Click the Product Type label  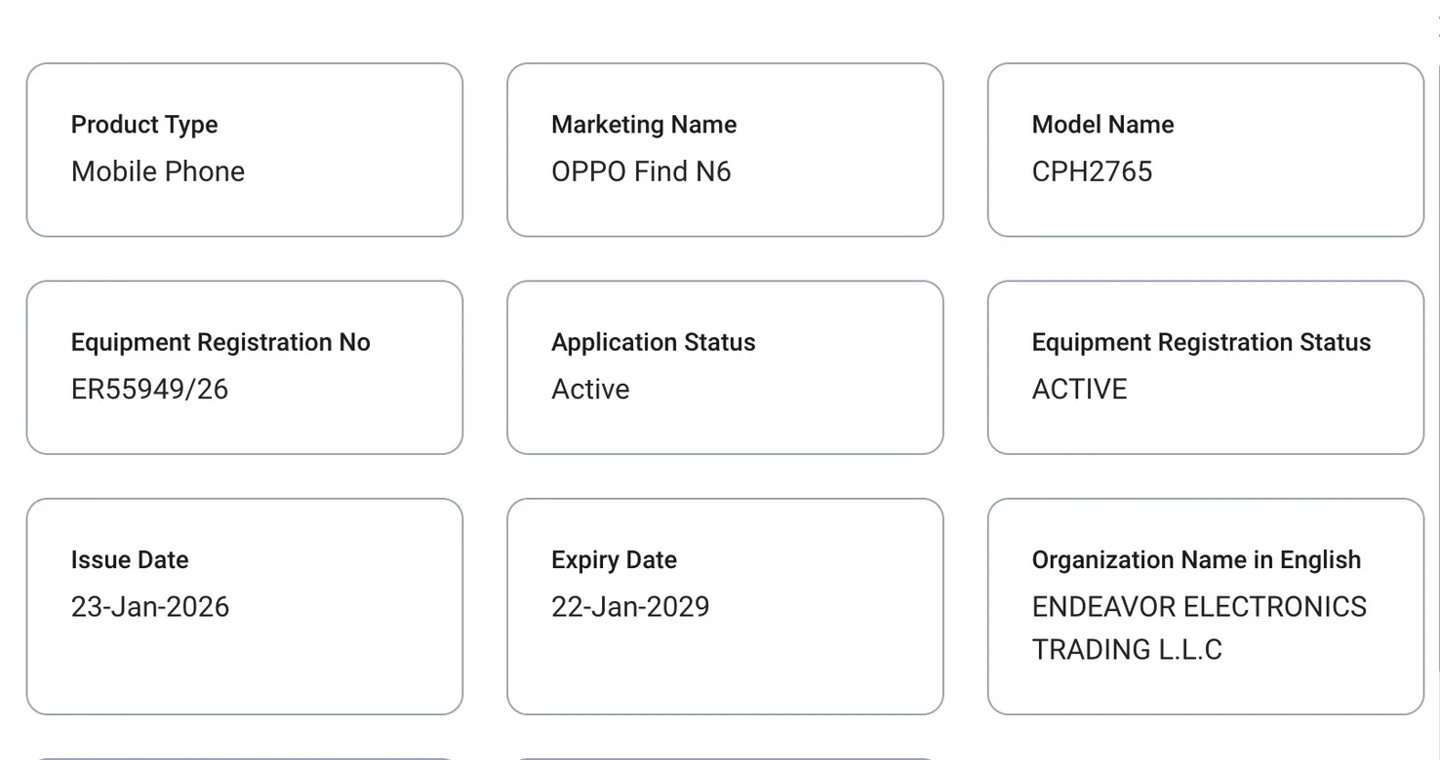click(144, 125)
